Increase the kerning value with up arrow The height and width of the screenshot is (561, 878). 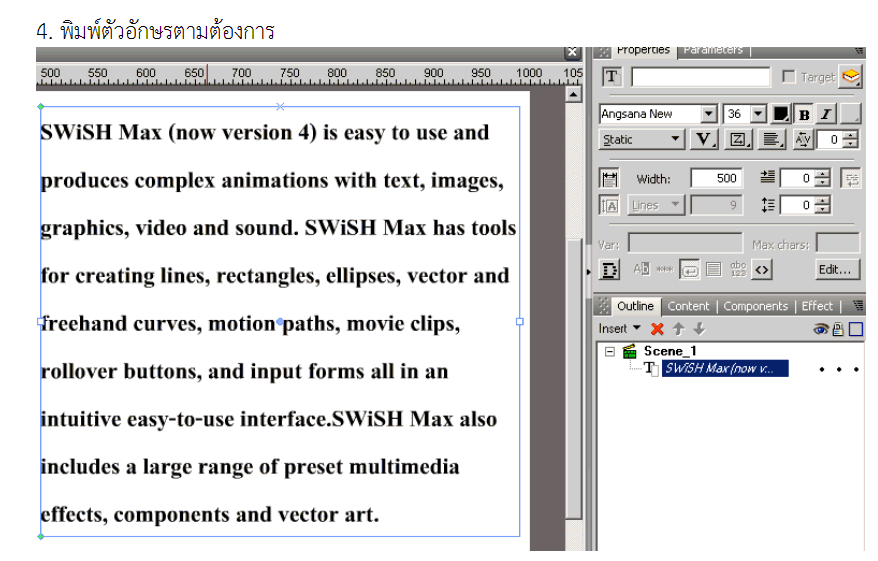[x=850, y=135]
